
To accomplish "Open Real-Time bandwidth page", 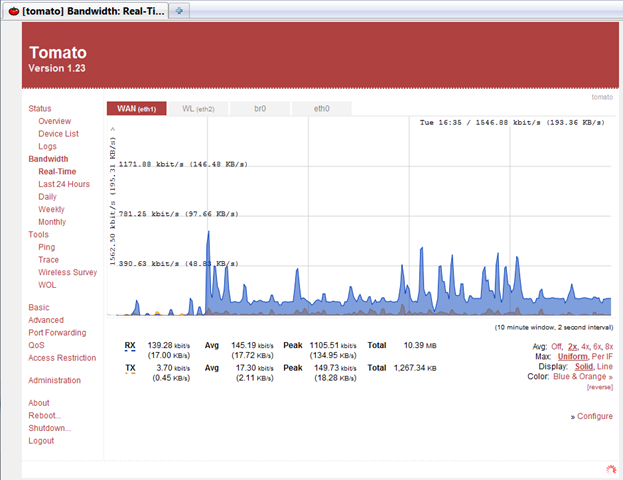I will (x=57, y=172).
